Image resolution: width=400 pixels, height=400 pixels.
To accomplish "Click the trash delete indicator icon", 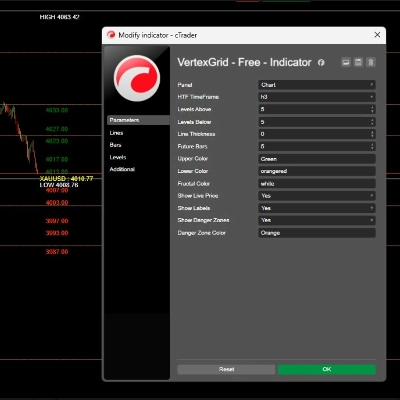I will (371, 62).
